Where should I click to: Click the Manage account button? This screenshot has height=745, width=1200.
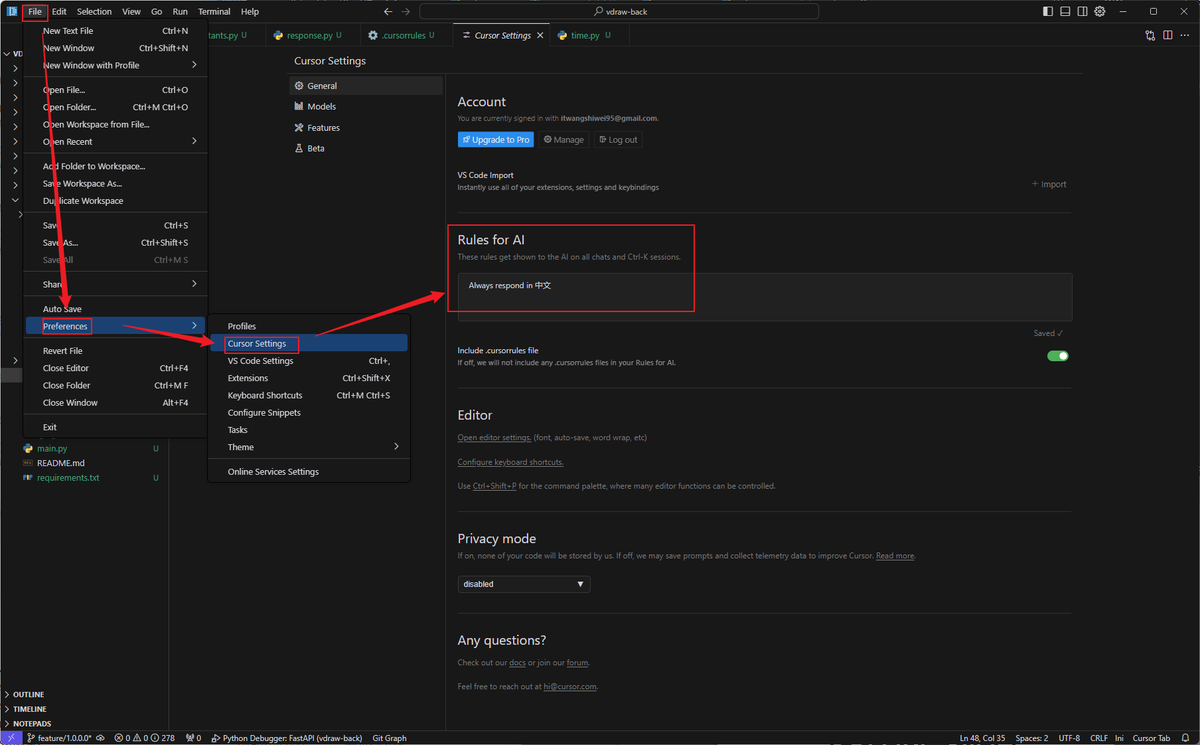click(564, 140)
